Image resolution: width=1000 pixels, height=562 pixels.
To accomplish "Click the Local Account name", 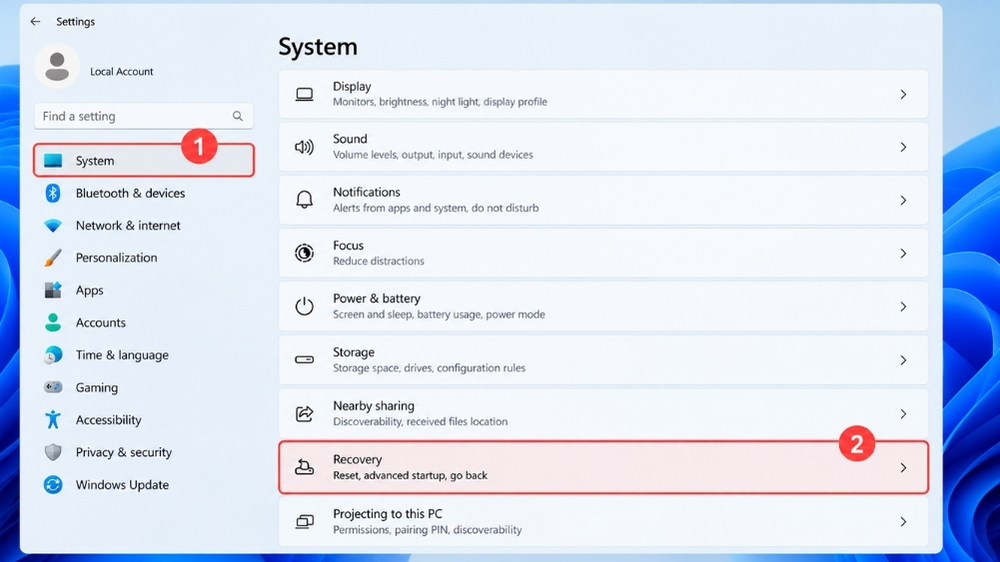I will click(x=121, y=71).
